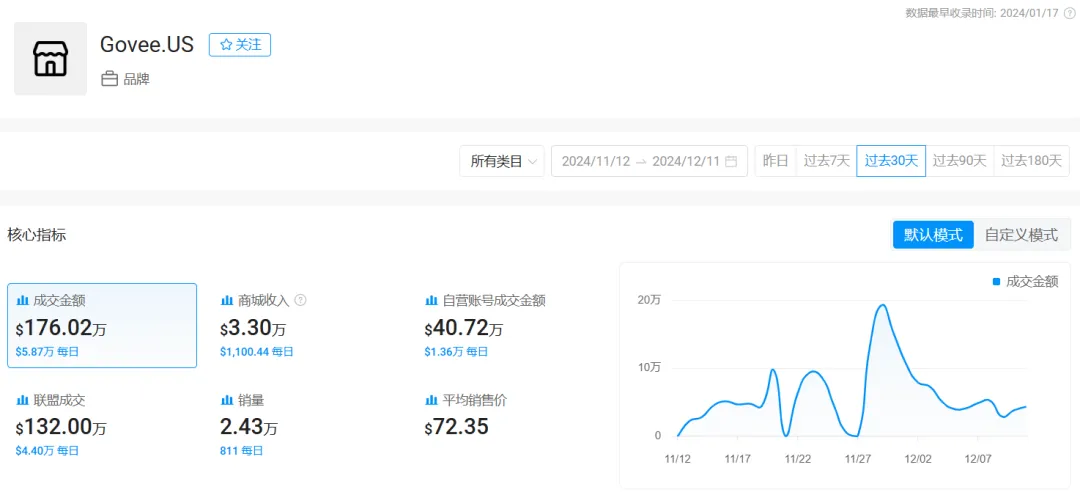Image resolution: width=1080 pixels, height=495 pixels.
Task: Switch to 自定义模式 display mode
Action: pyautogui.click(x=1021, y=235)
